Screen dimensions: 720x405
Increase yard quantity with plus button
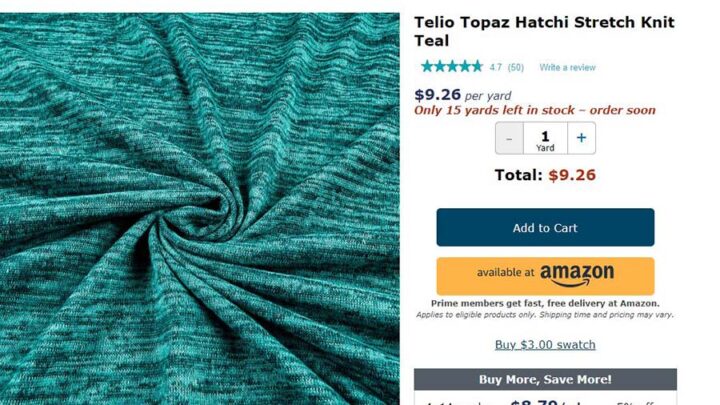point(581,138)
